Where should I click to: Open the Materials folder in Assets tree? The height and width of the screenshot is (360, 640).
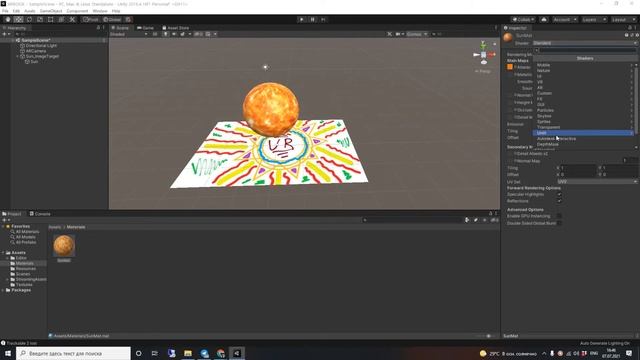tap(24, 263)
